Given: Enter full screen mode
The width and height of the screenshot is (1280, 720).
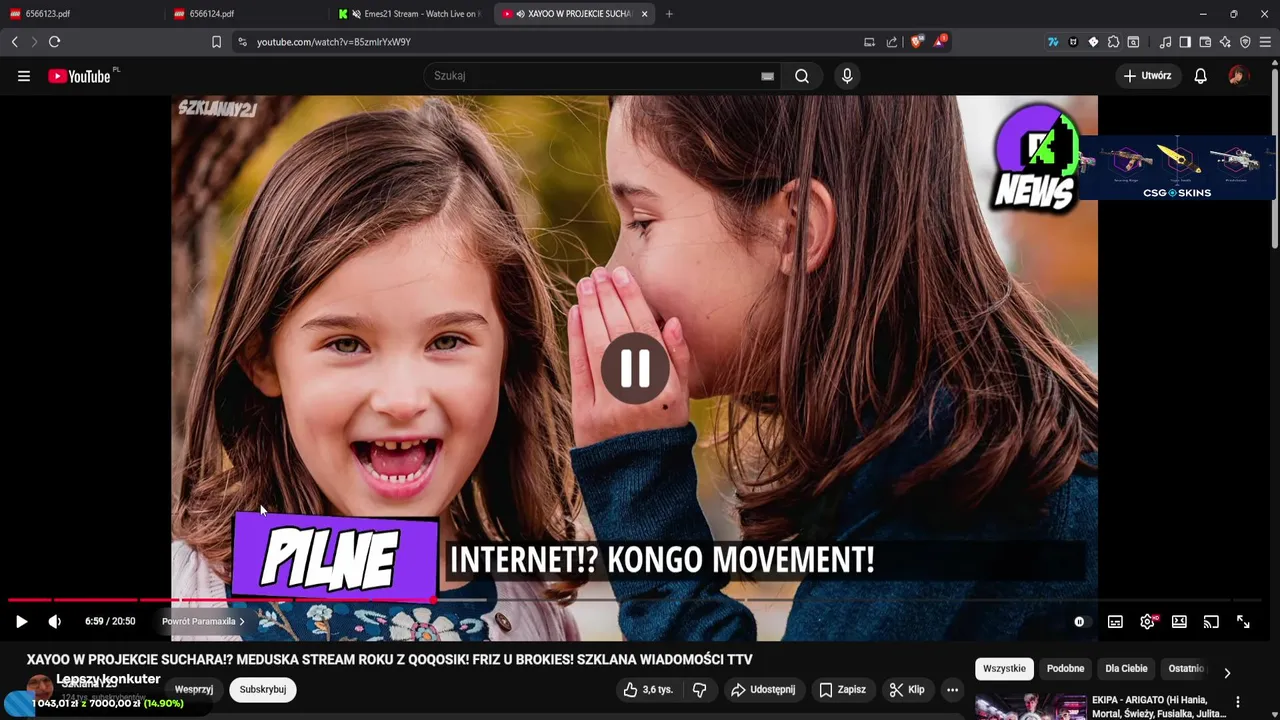Looking at the screenshot, I should pyautogui.click(x=1243, y=621).
